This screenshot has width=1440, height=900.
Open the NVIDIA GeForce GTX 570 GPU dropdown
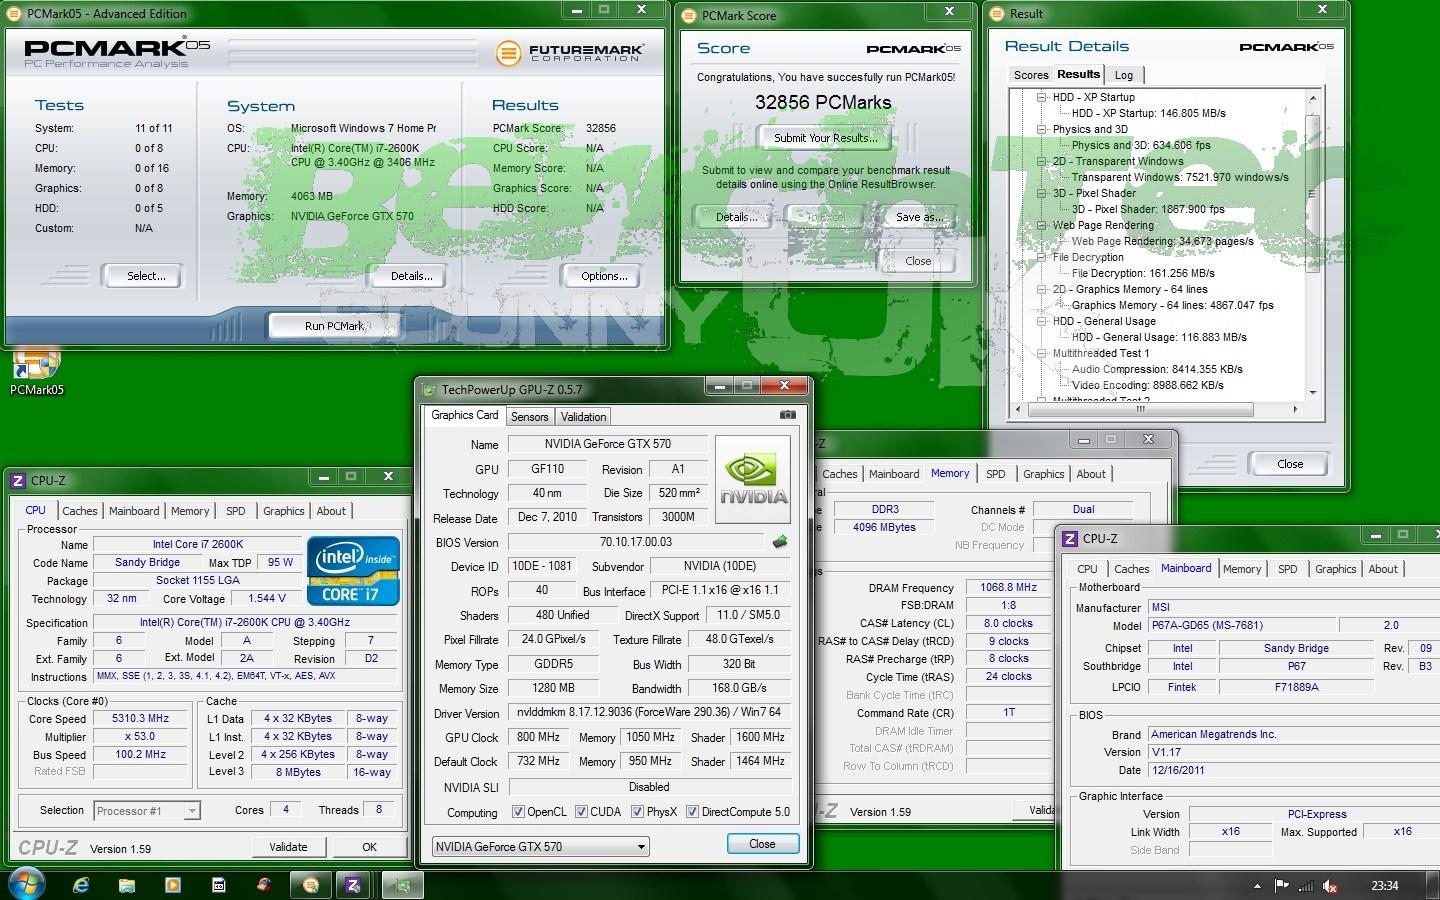coord(541,847)
